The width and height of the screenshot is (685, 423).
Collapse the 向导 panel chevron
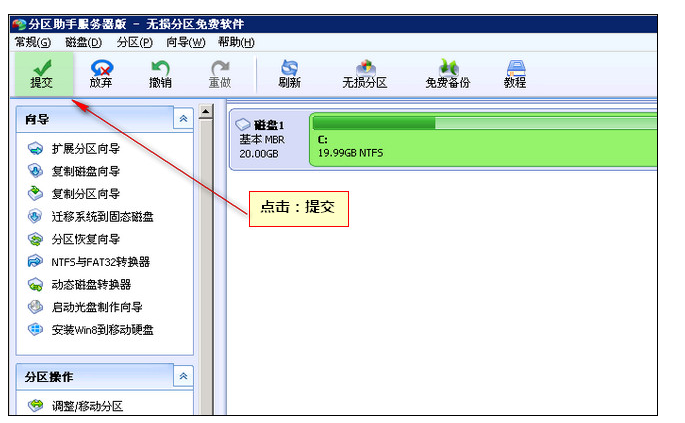coord(183,119)
